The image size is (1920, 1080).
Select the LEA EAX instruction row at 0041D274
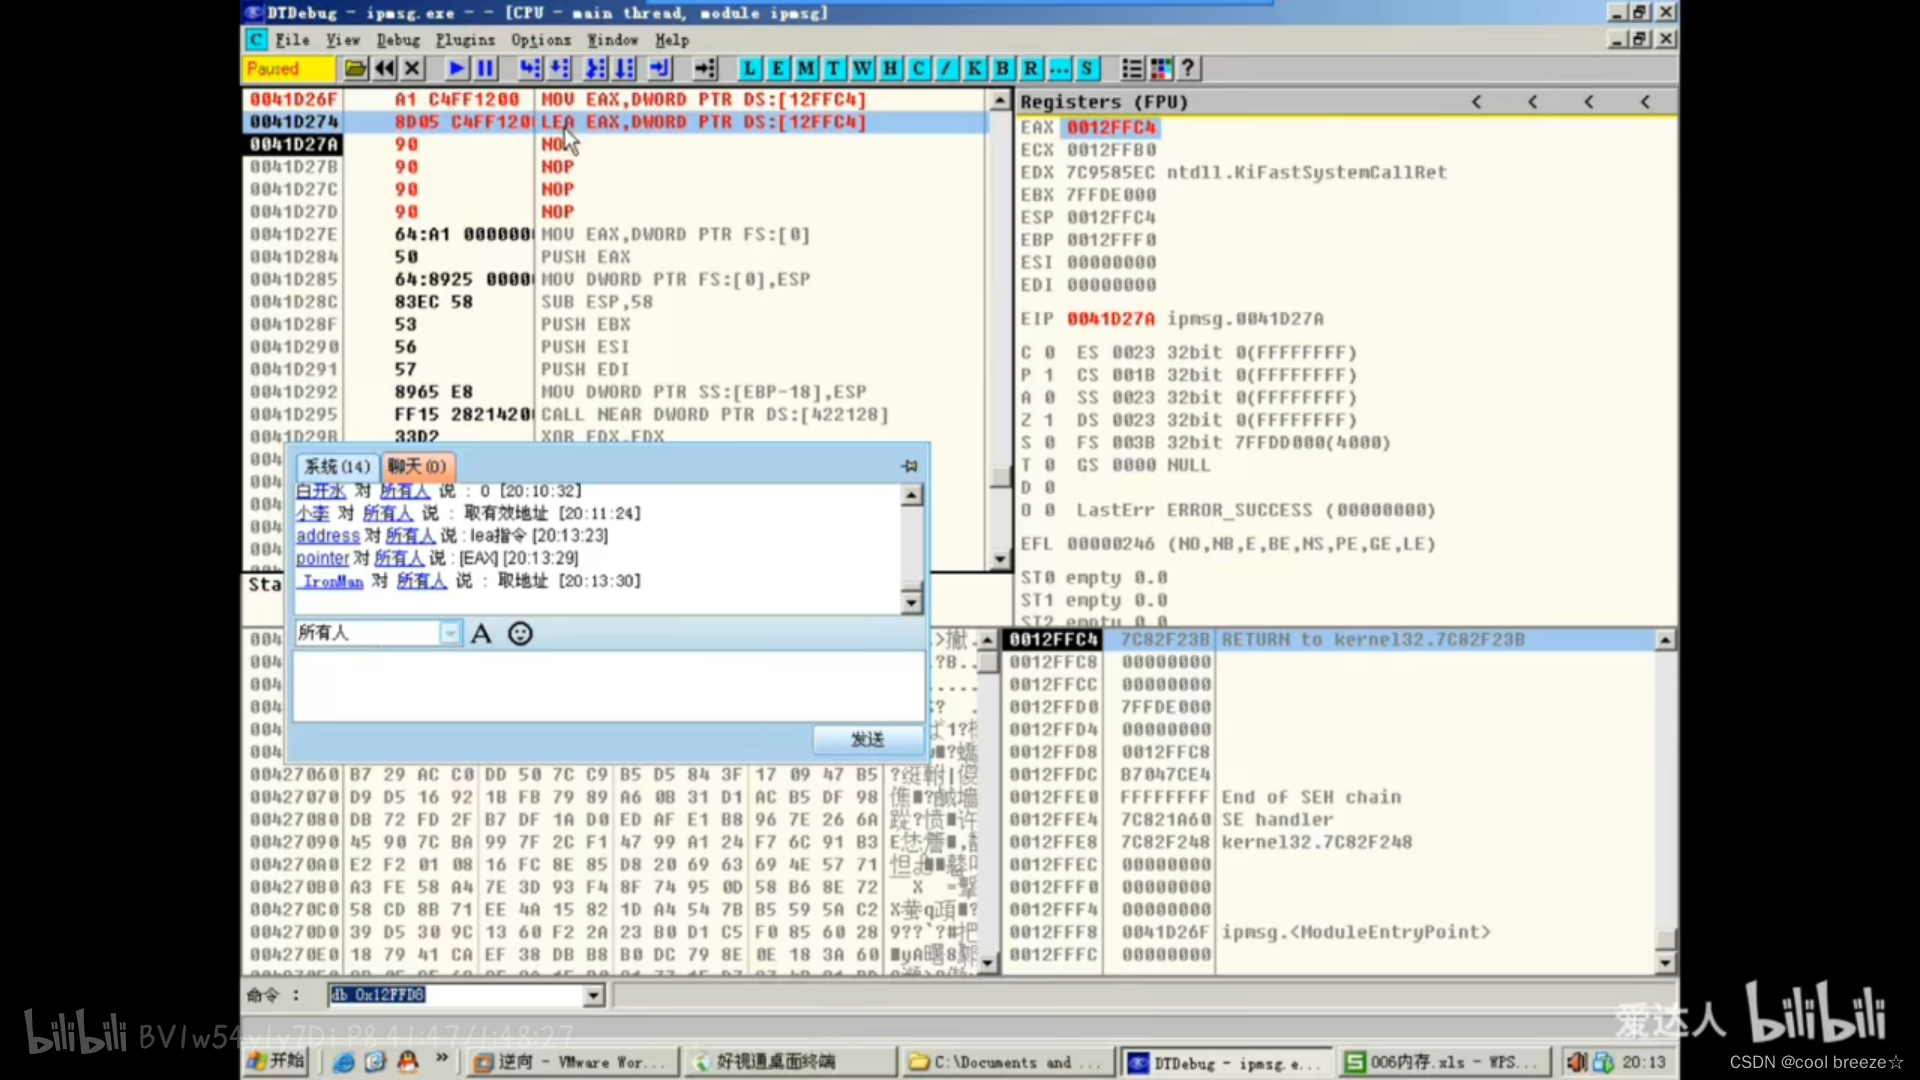pyautogui.click(x=615, y=122)
